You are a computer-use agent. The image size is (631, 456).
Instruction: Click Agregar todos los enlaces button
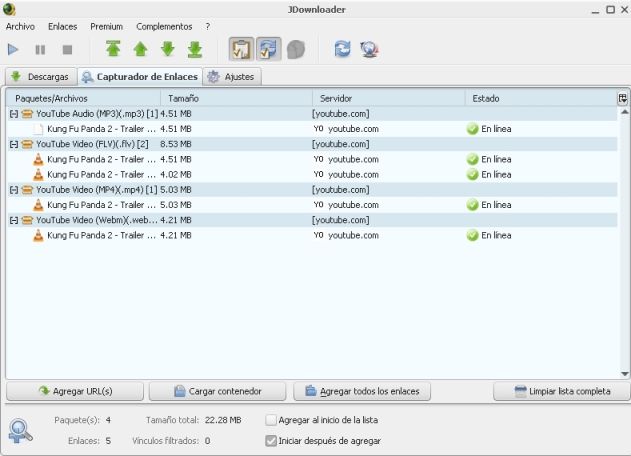click(362, 391)
